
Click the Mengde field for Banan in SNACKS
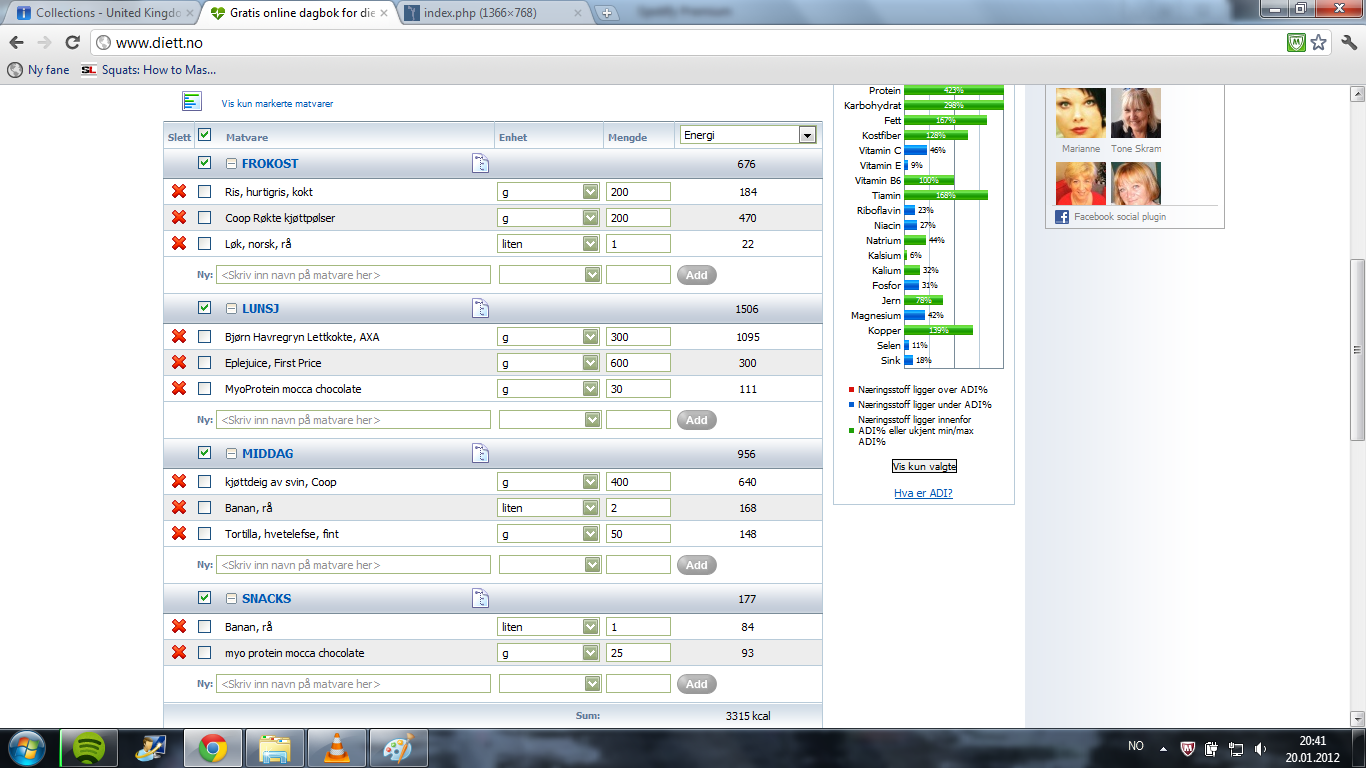[x=638, y=627]
